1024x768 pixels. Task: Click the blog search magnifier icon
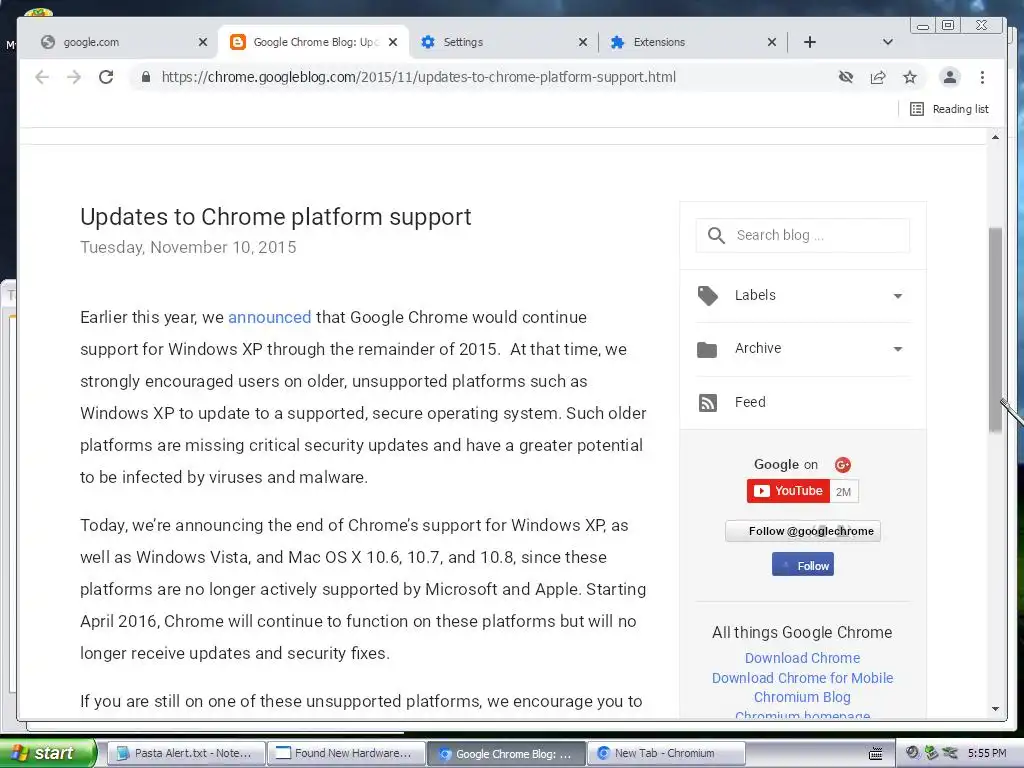(x=716, y=235)
